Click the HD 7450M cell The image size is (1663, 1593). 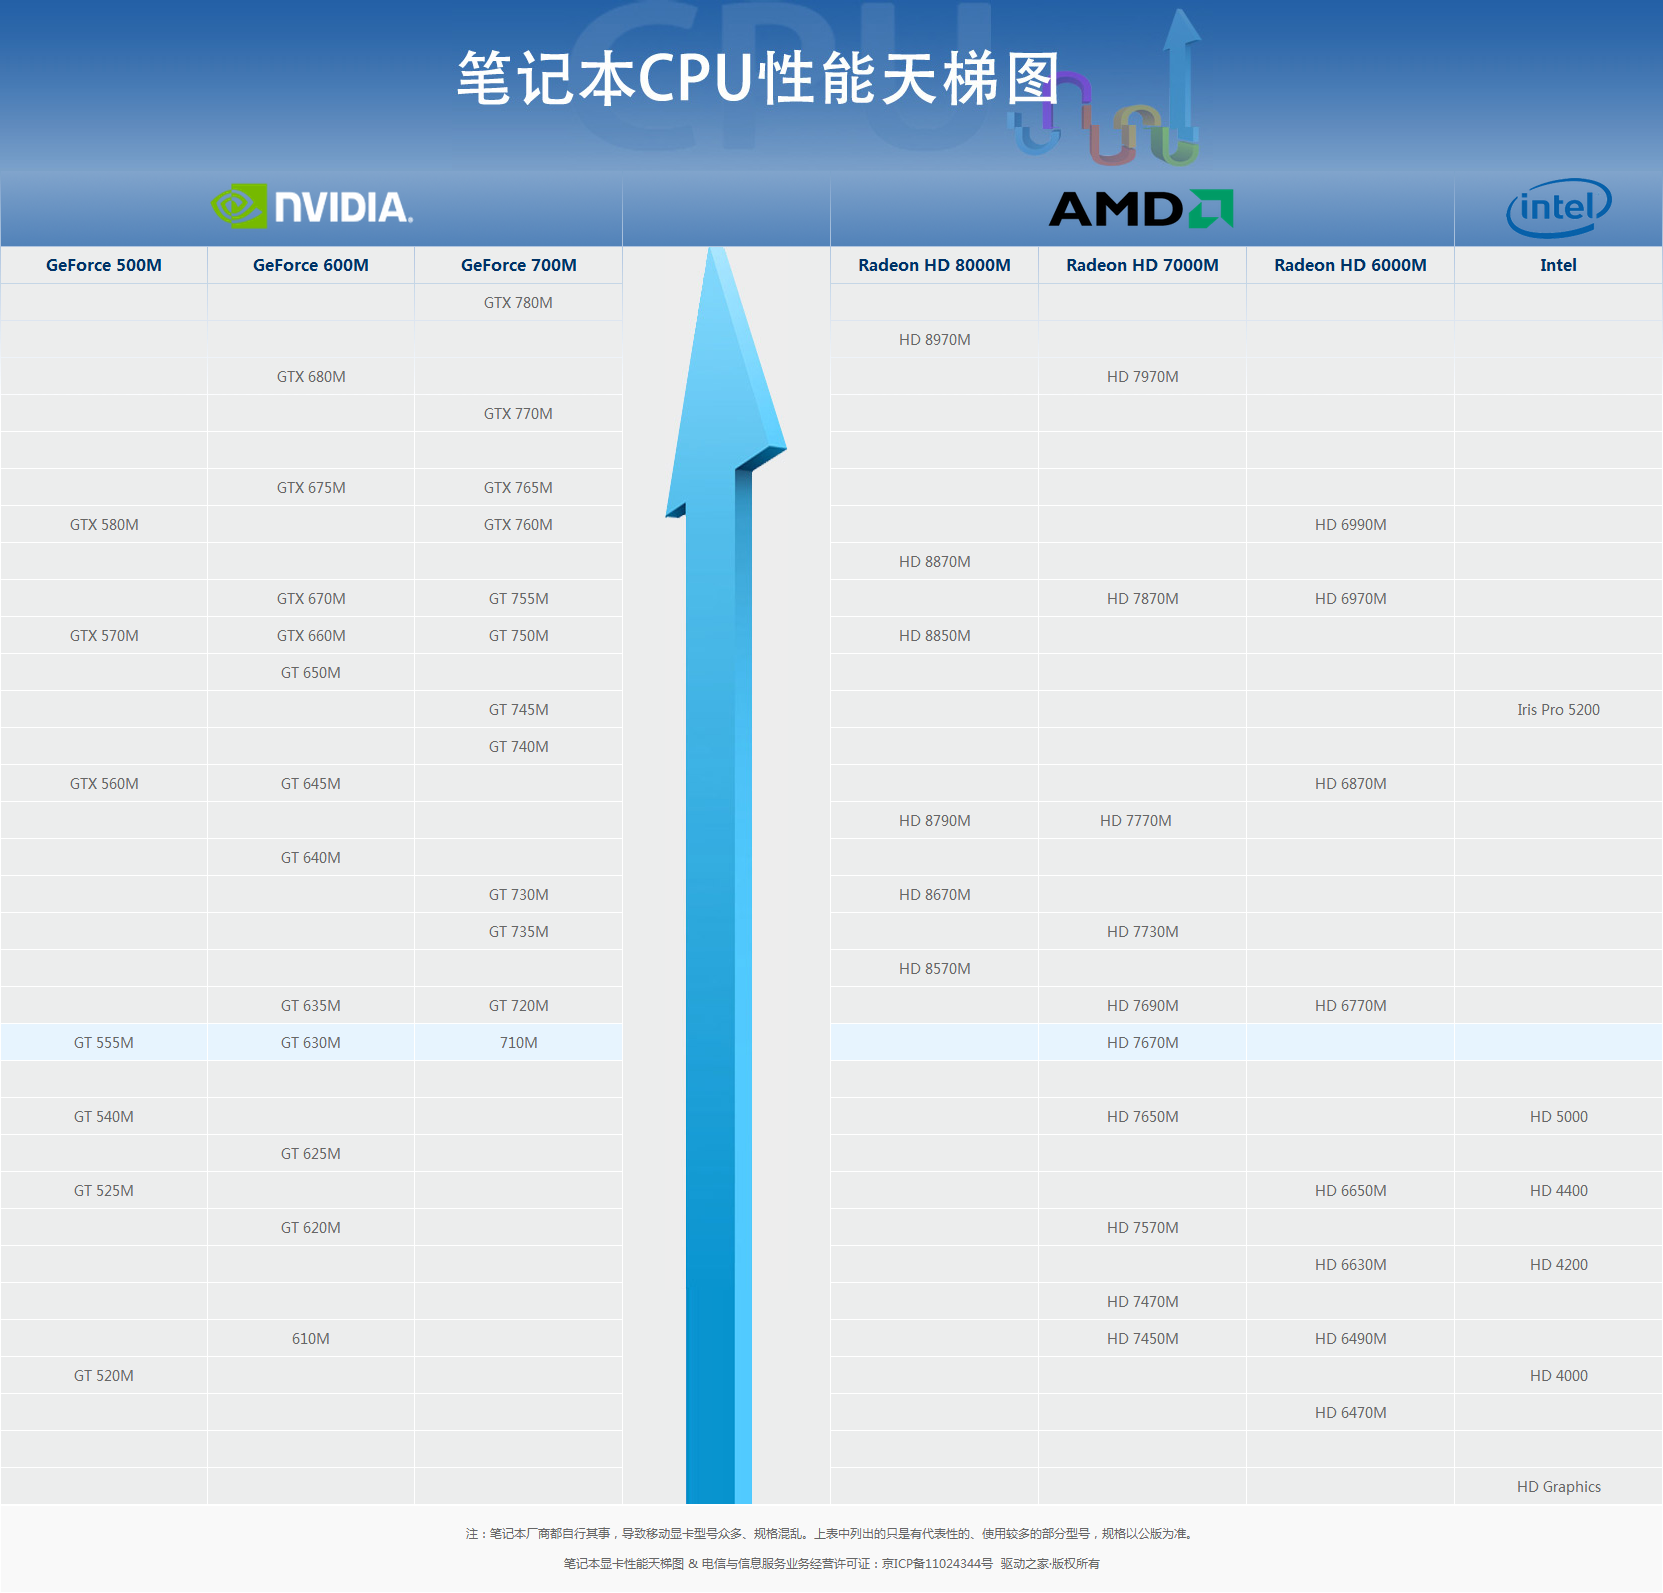tap(1143, 1339)
